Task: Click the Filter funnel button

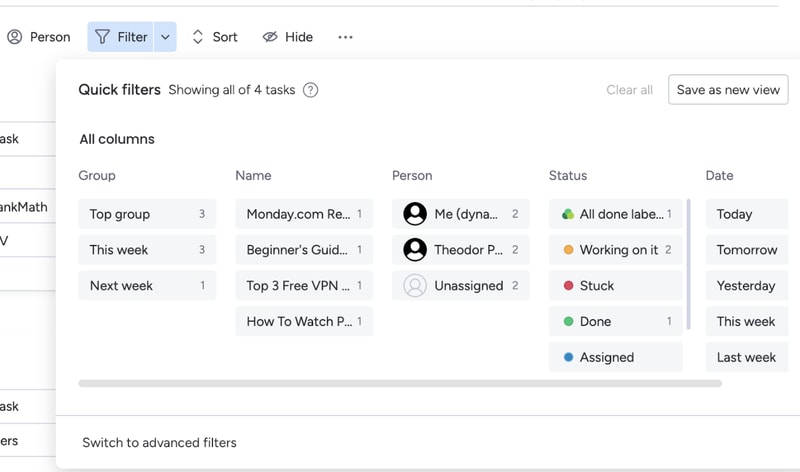Action: [x=120, y=37]
